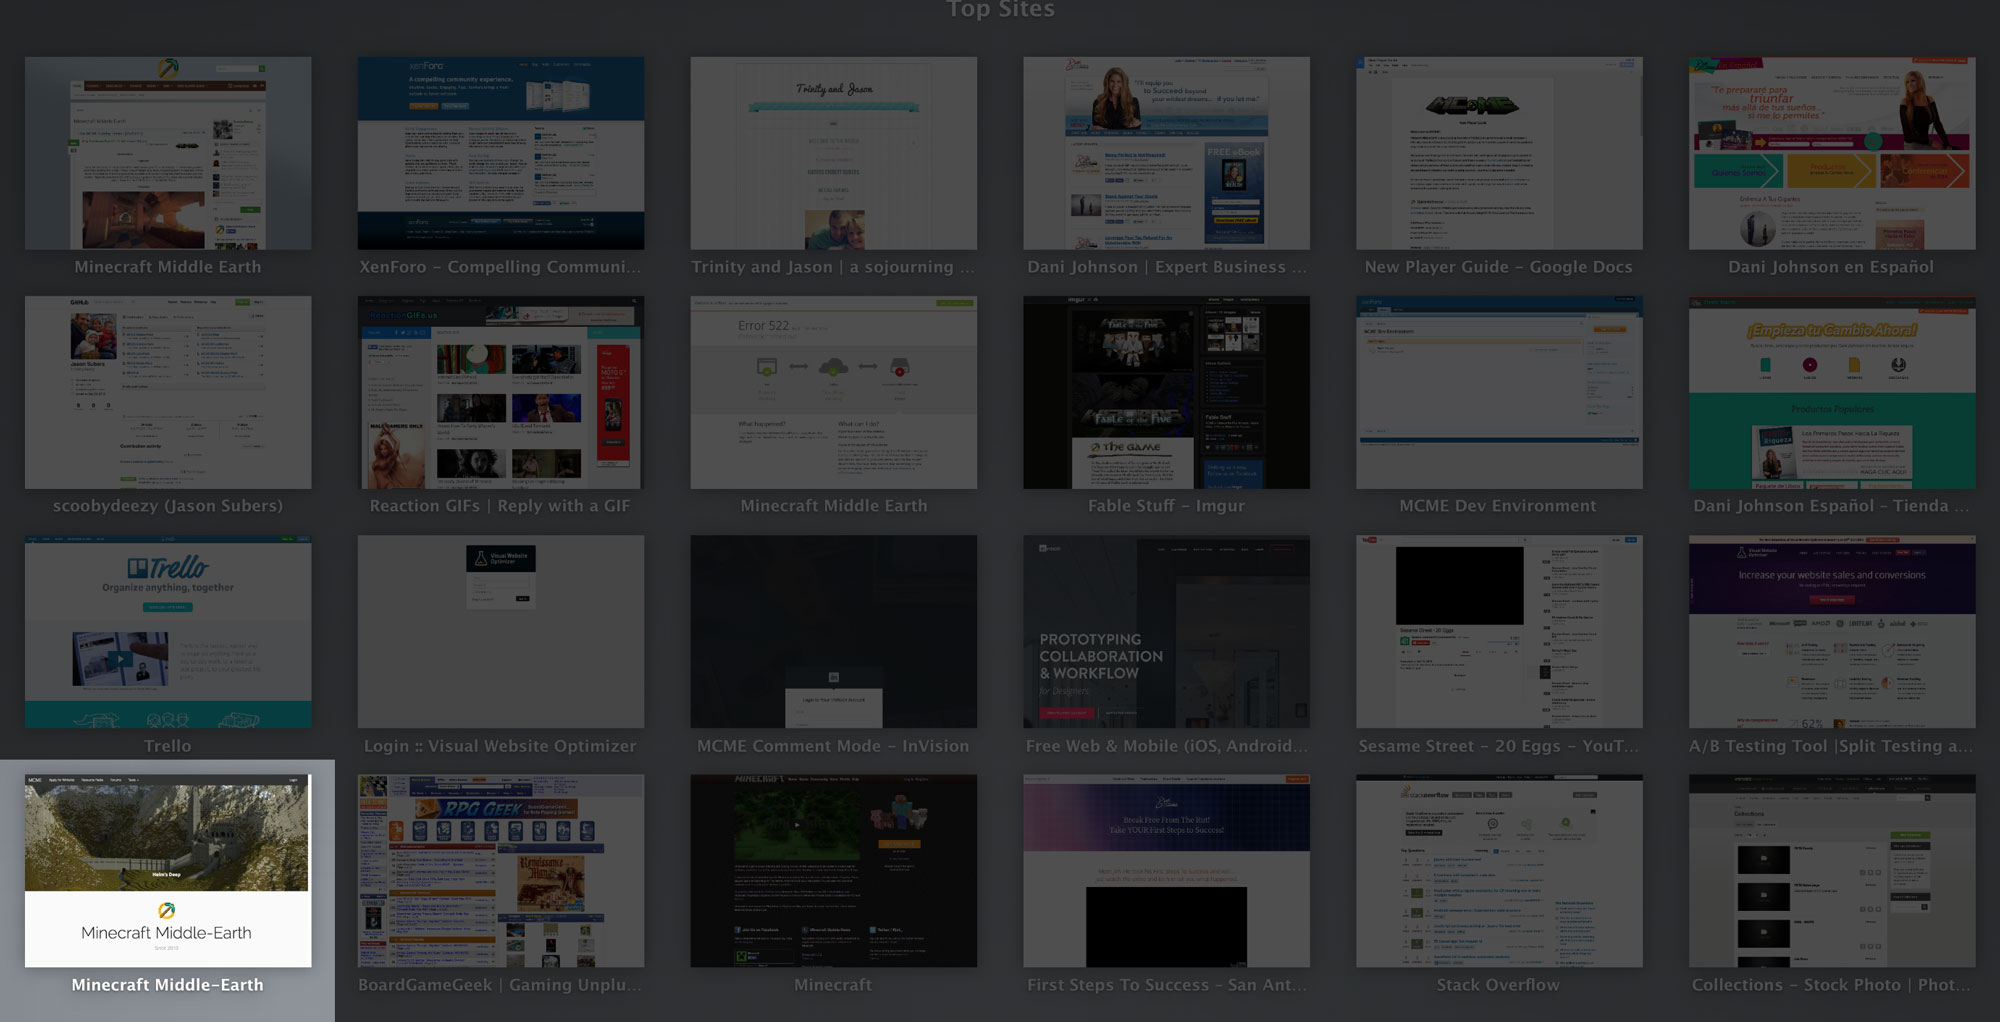Open the Error 522 Minecraft Middle Earth thumbnail

[834, 393]
